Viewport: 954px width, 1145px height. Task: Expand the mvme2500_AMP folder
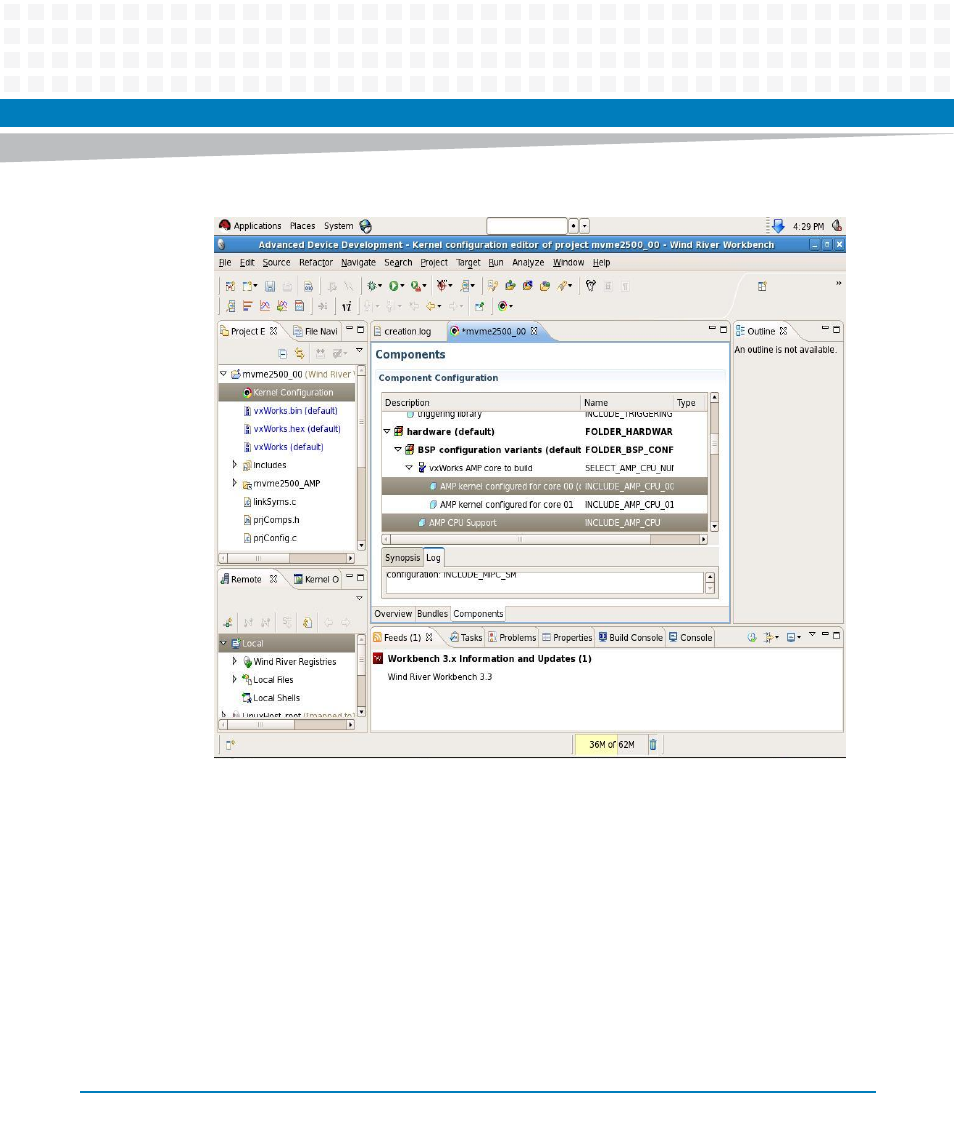point(234,483)
